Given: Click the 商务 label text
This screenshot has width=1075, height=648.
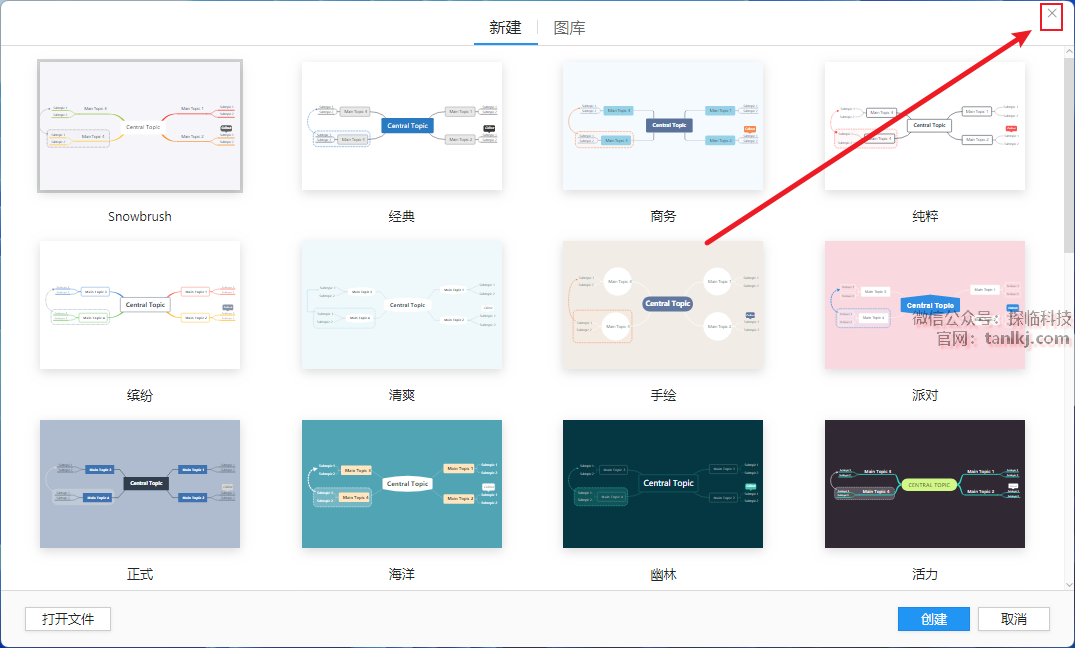Looking at the screenshot, I should [663, 217].
